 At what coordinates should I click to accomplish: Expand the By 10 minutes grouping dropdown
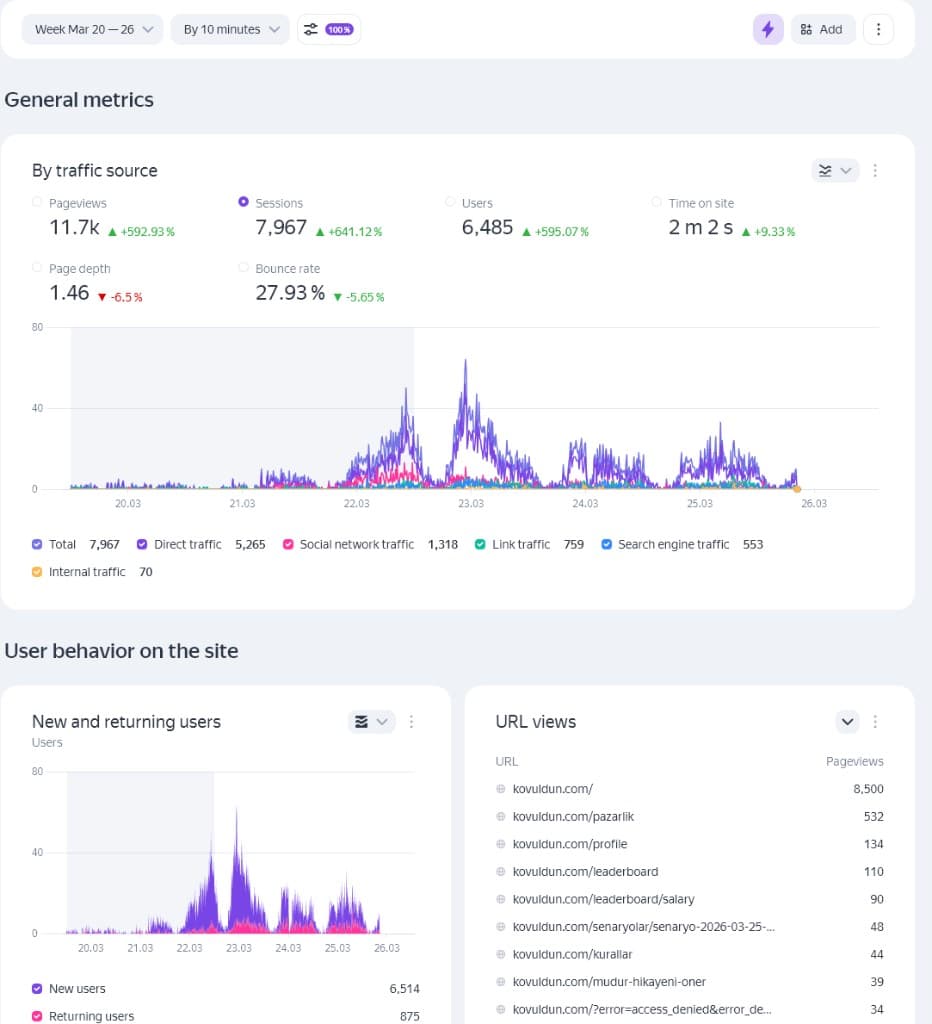point(230,29)
